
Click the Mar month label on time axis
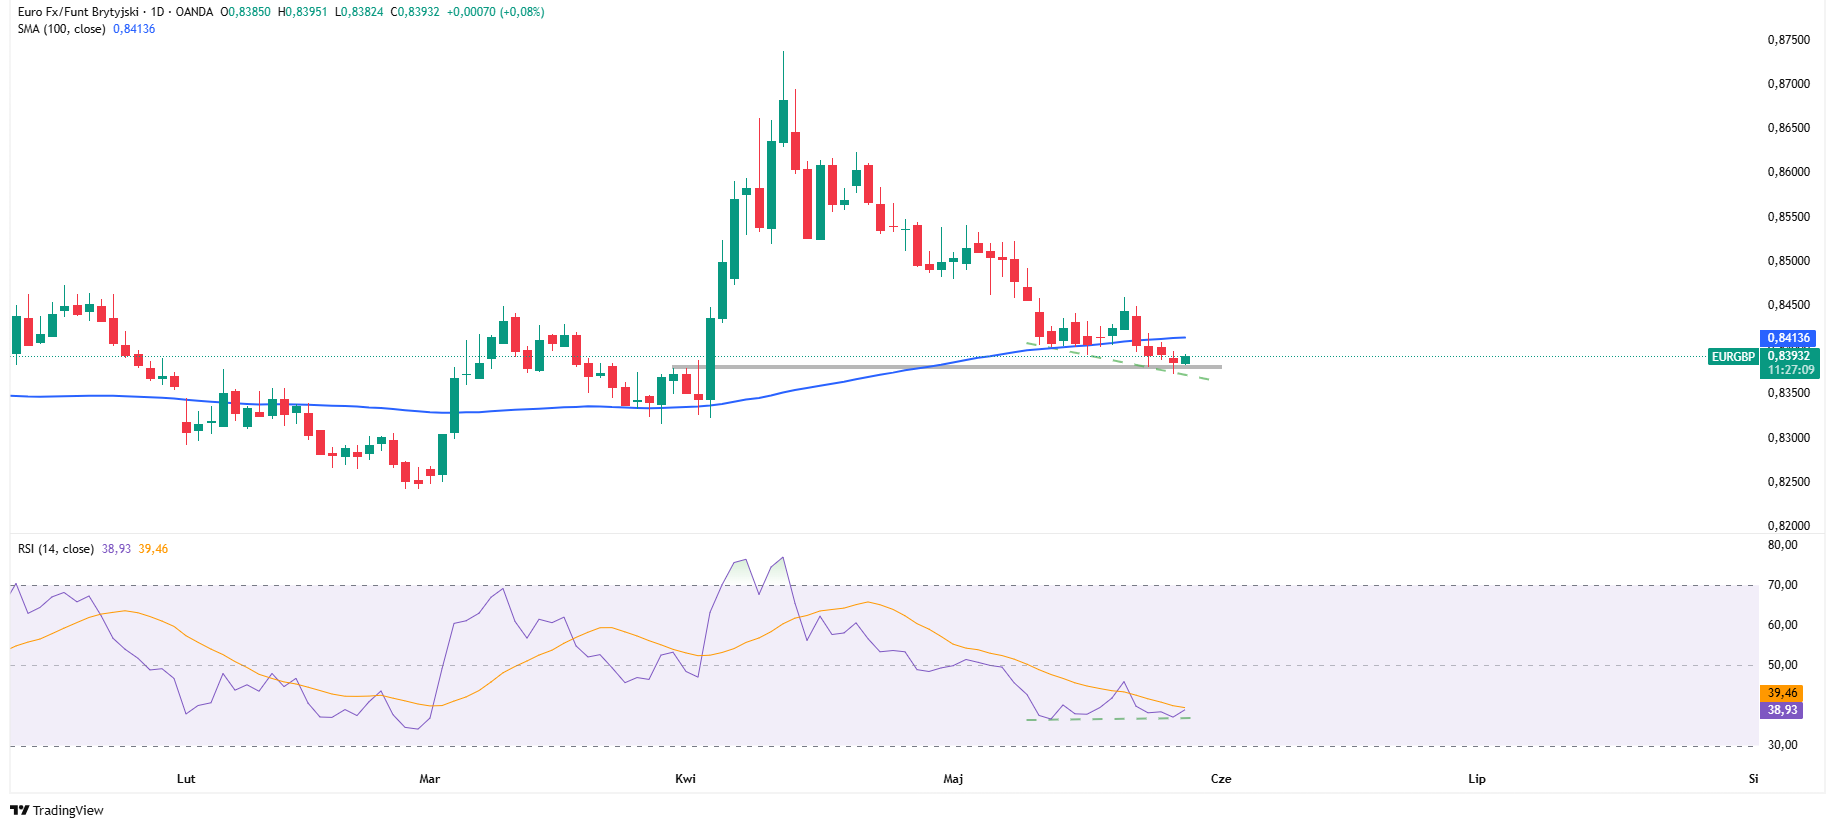[430, 779]
